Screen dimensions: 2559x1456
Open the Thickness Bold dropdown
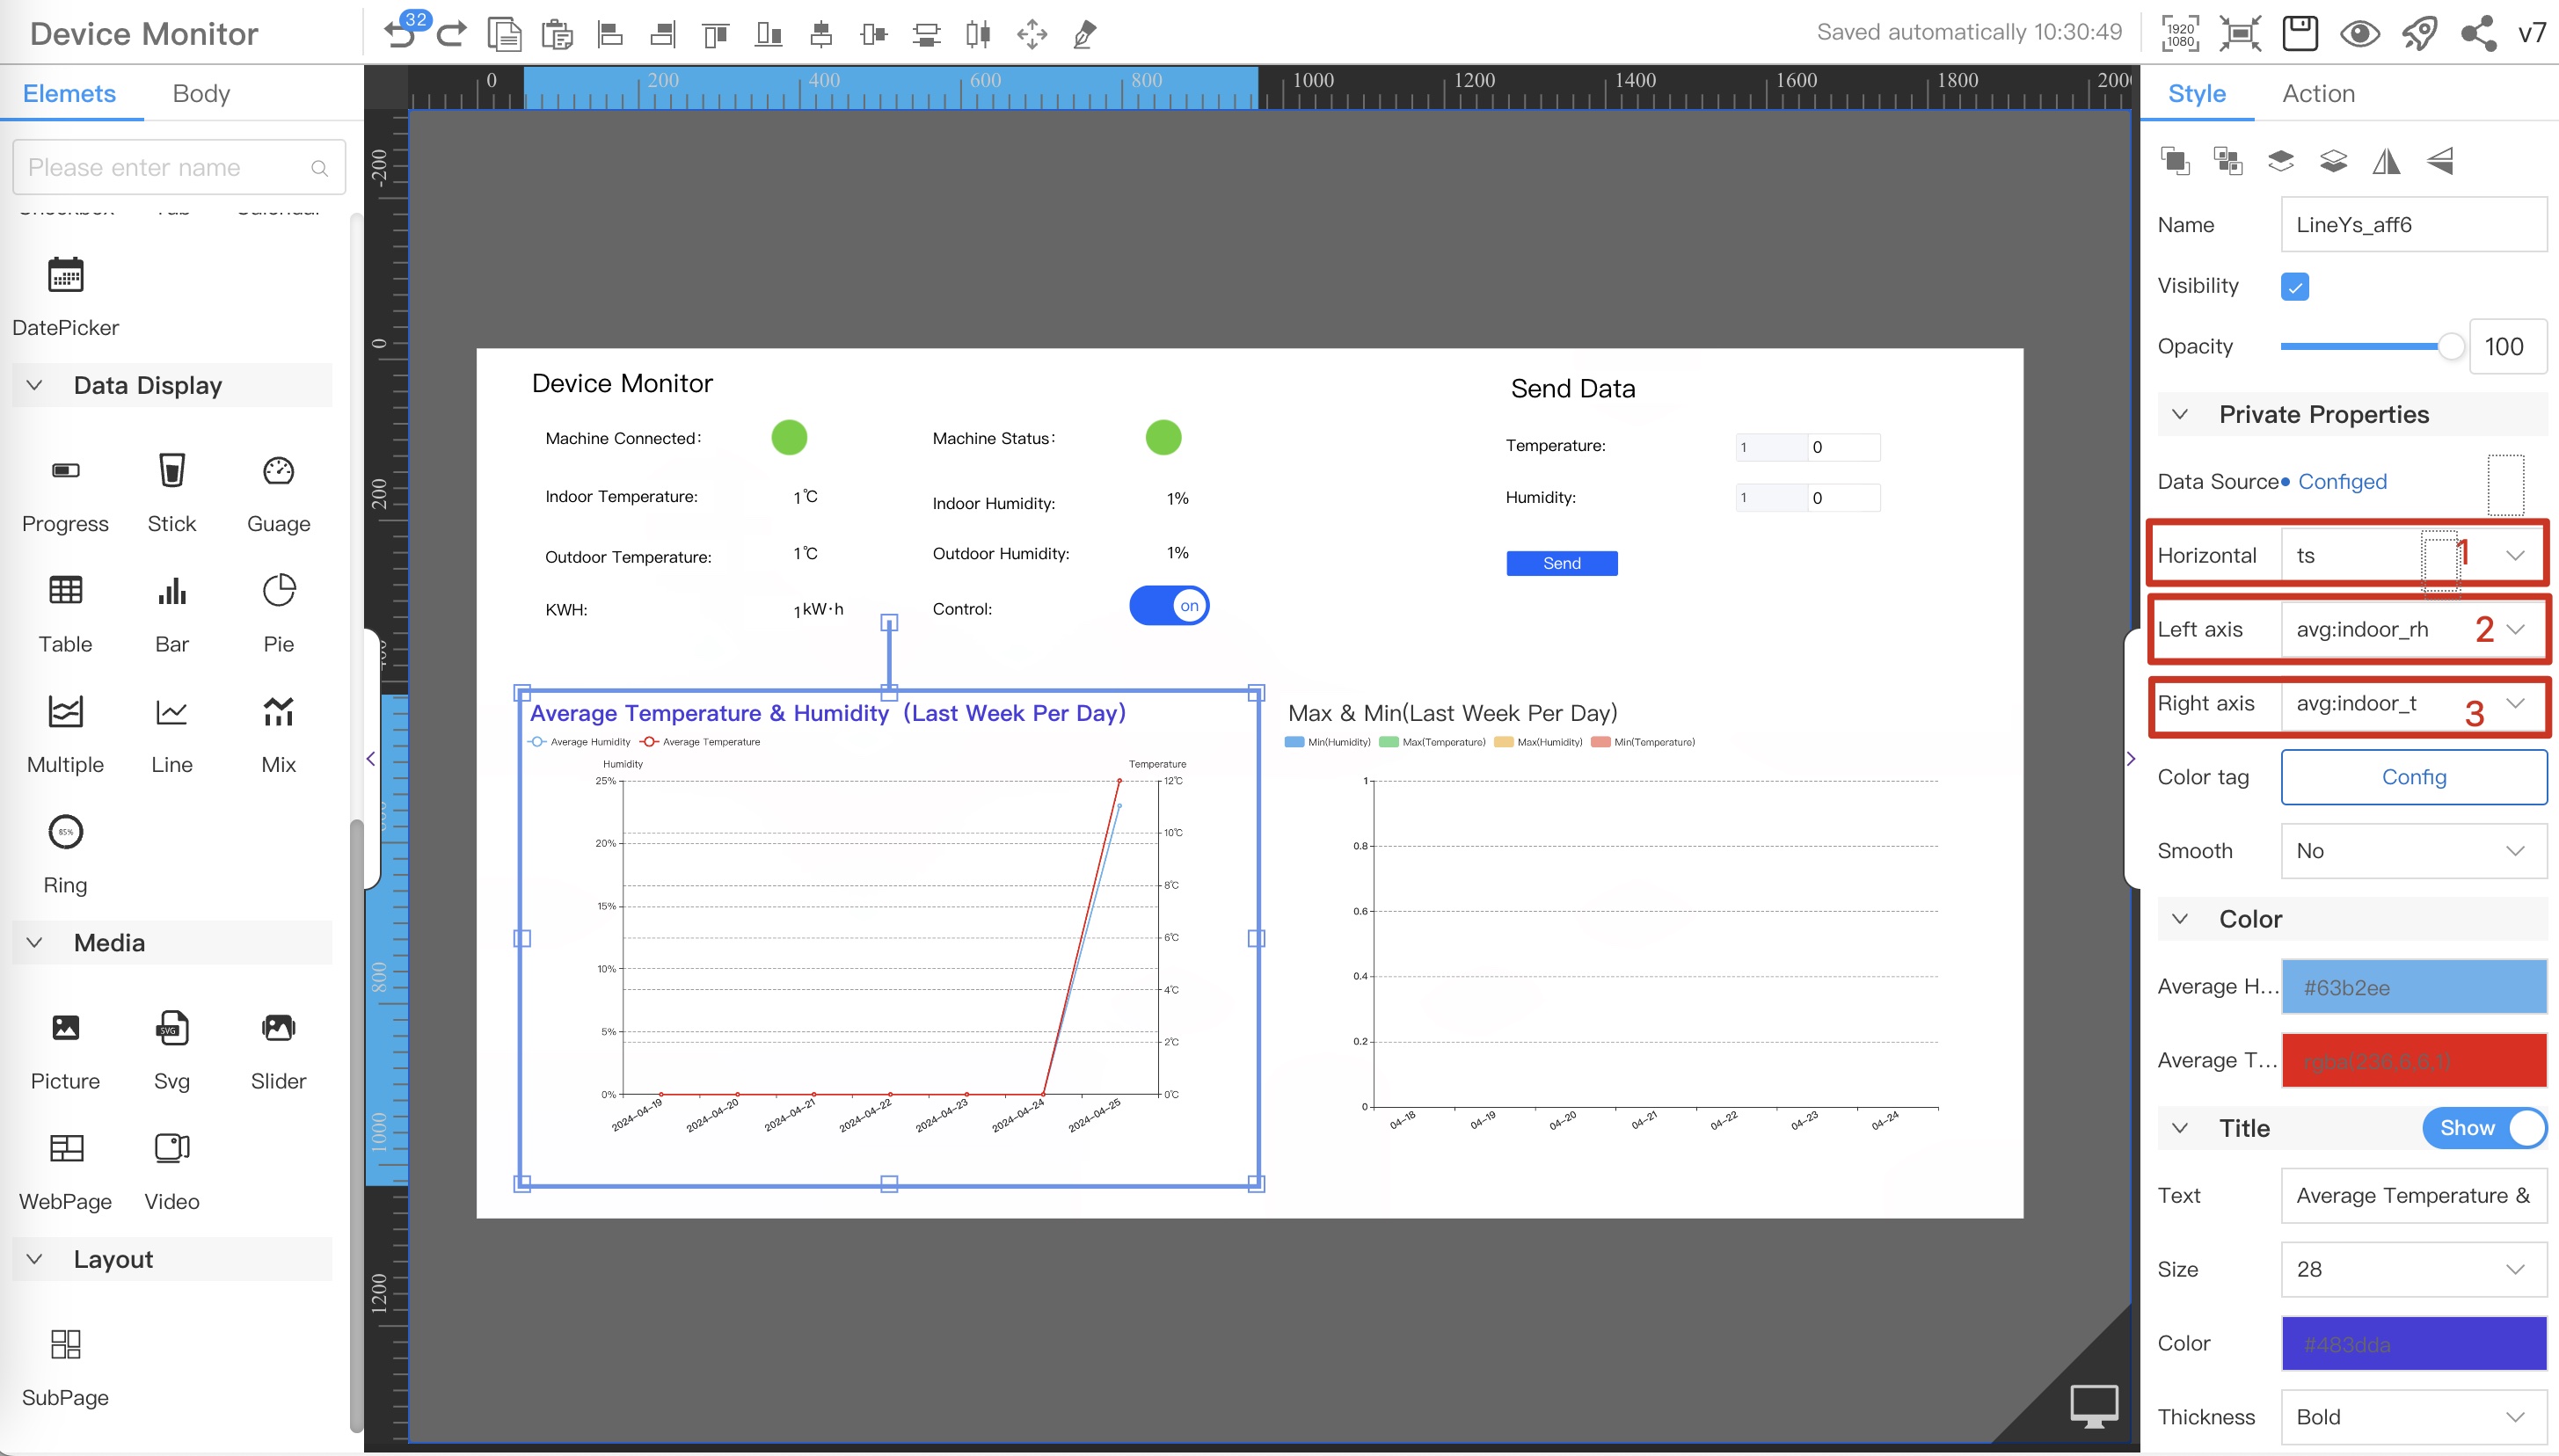coord(2413,1417)
